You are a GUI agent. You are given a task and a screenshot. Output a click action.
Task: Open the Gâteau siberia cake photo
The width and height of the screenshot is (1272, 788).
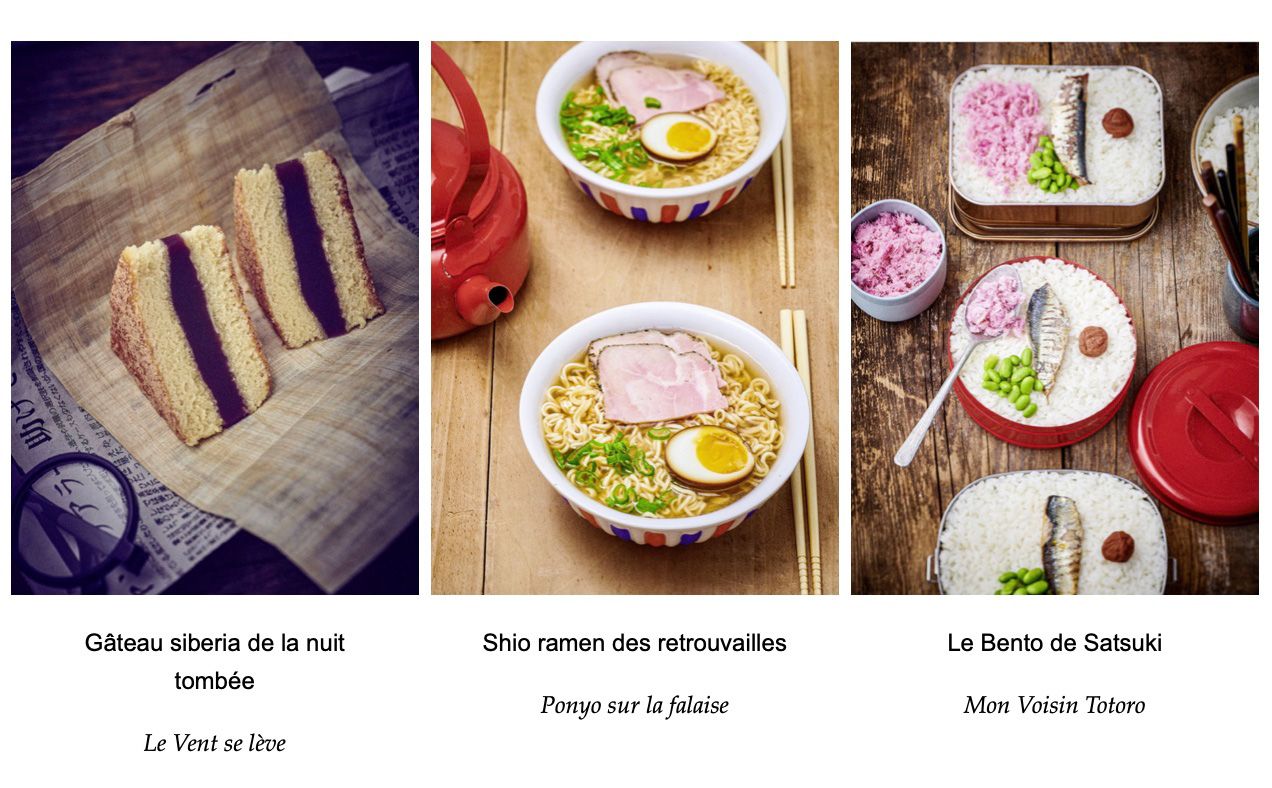(x=215, y=318)
